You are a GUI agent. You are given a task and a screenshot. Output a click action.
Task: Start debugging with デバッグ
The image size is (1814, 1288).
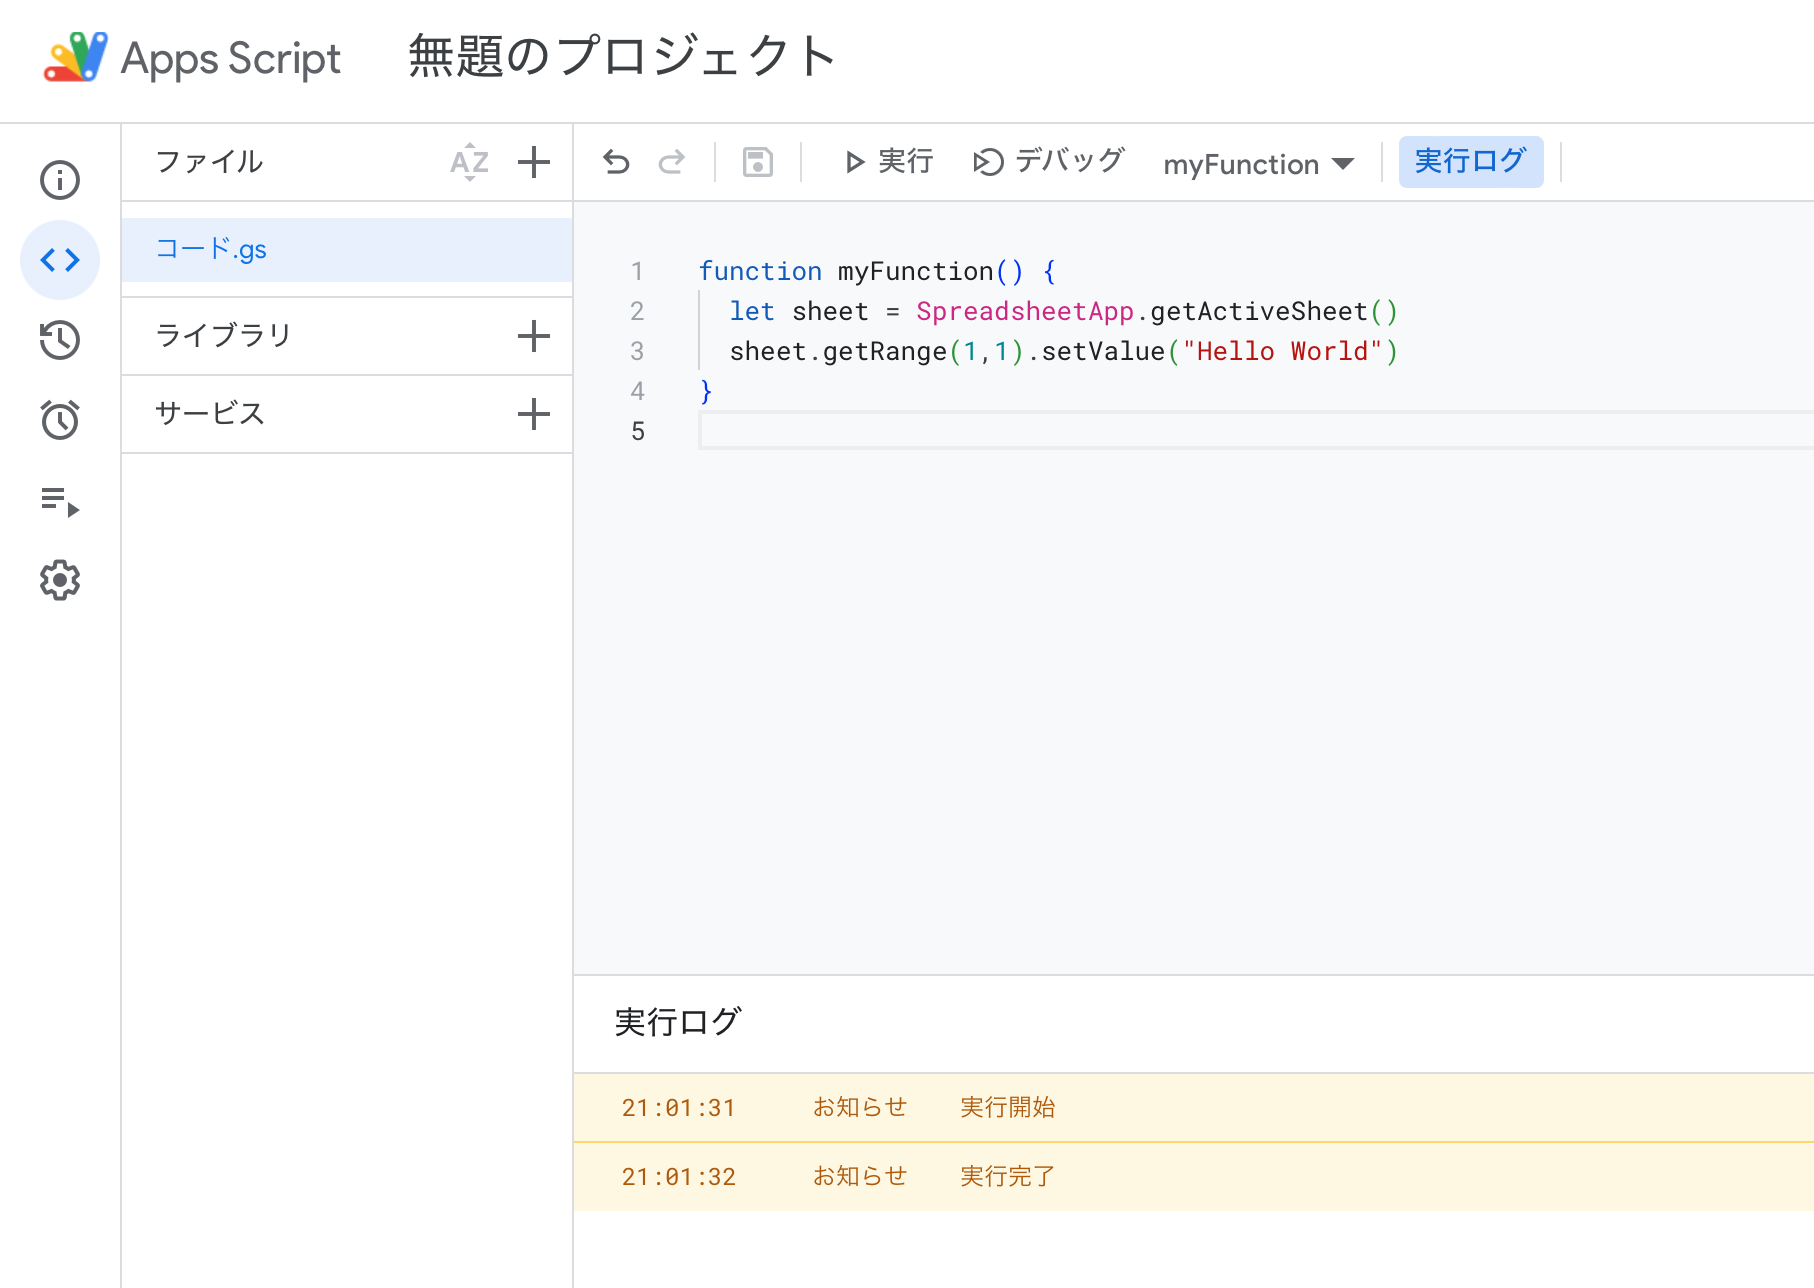(1047, 161)
